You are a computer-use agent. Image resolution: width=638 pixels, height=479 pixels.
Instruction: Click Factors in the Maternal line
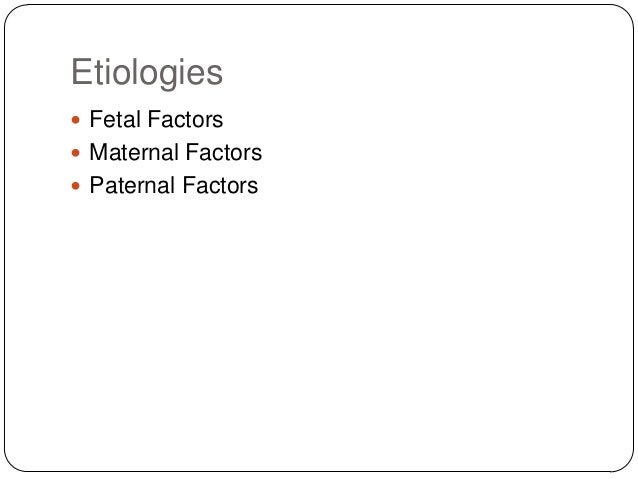coord(225,153)
